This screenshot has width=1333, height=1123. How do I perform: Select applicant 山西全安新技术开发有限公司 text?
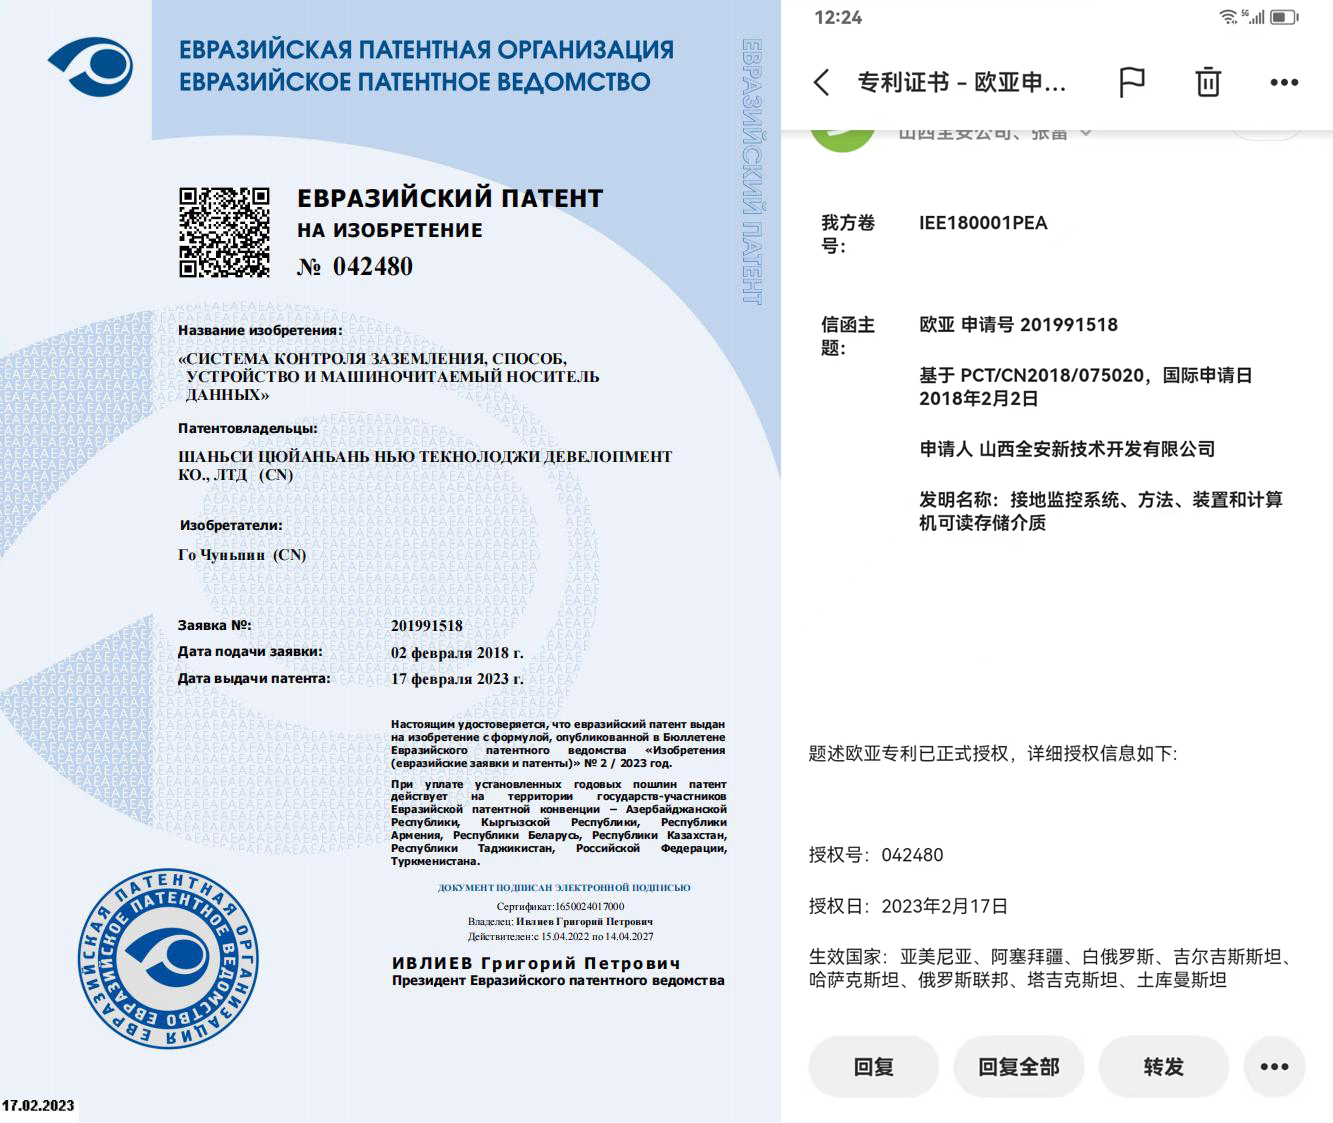[1067, 449]
